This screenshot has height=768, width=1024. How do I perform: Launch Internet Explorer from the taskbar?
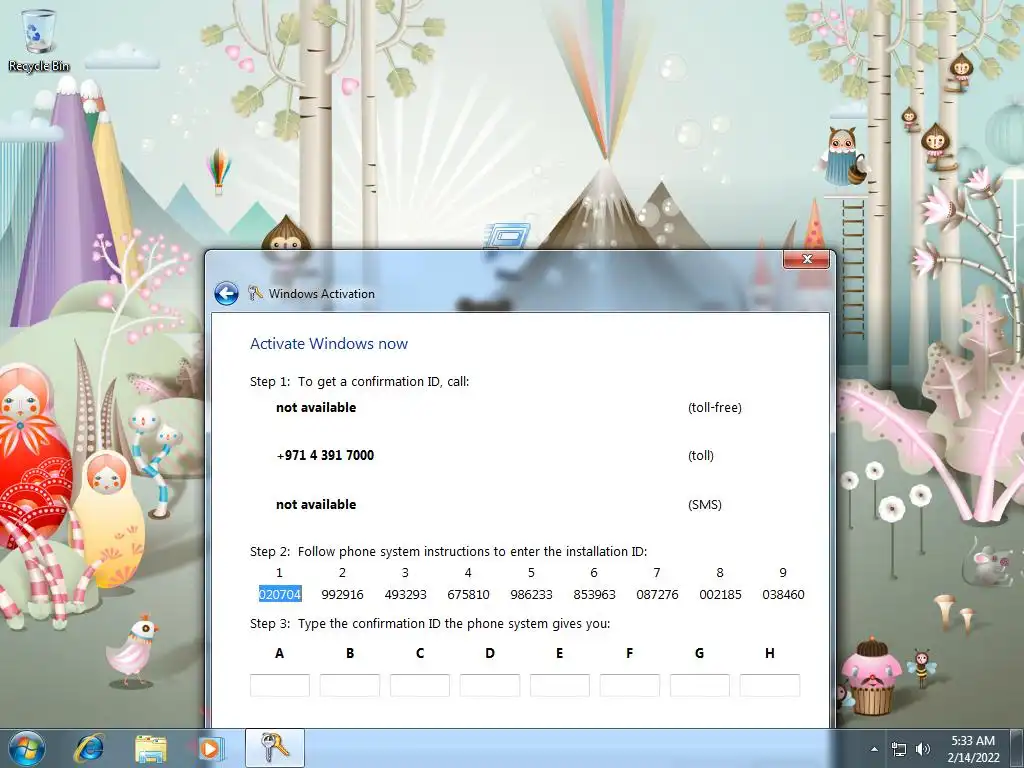(89, 748)
